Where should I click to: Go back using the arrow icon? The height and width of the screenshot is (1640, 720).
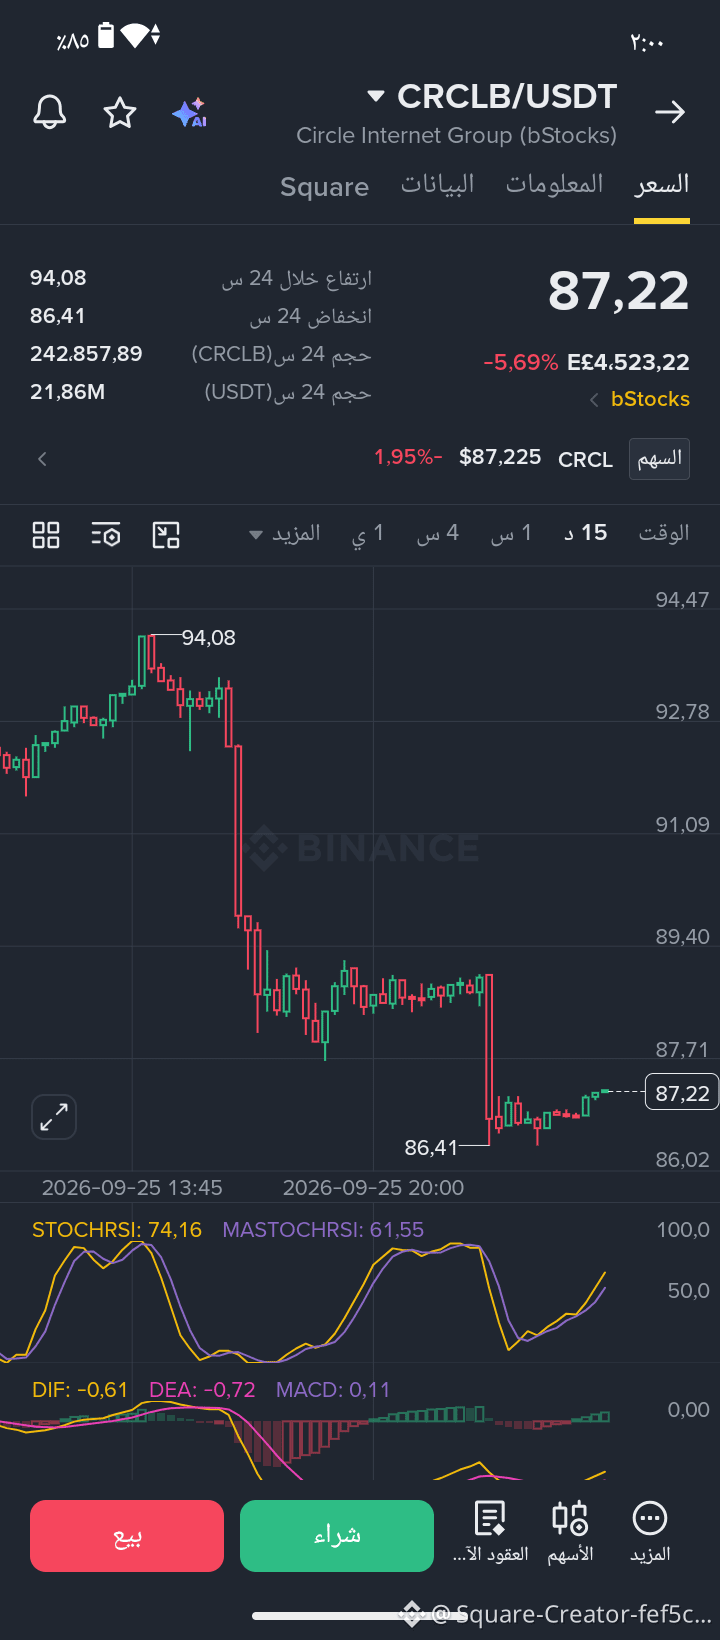click(670, 112)
